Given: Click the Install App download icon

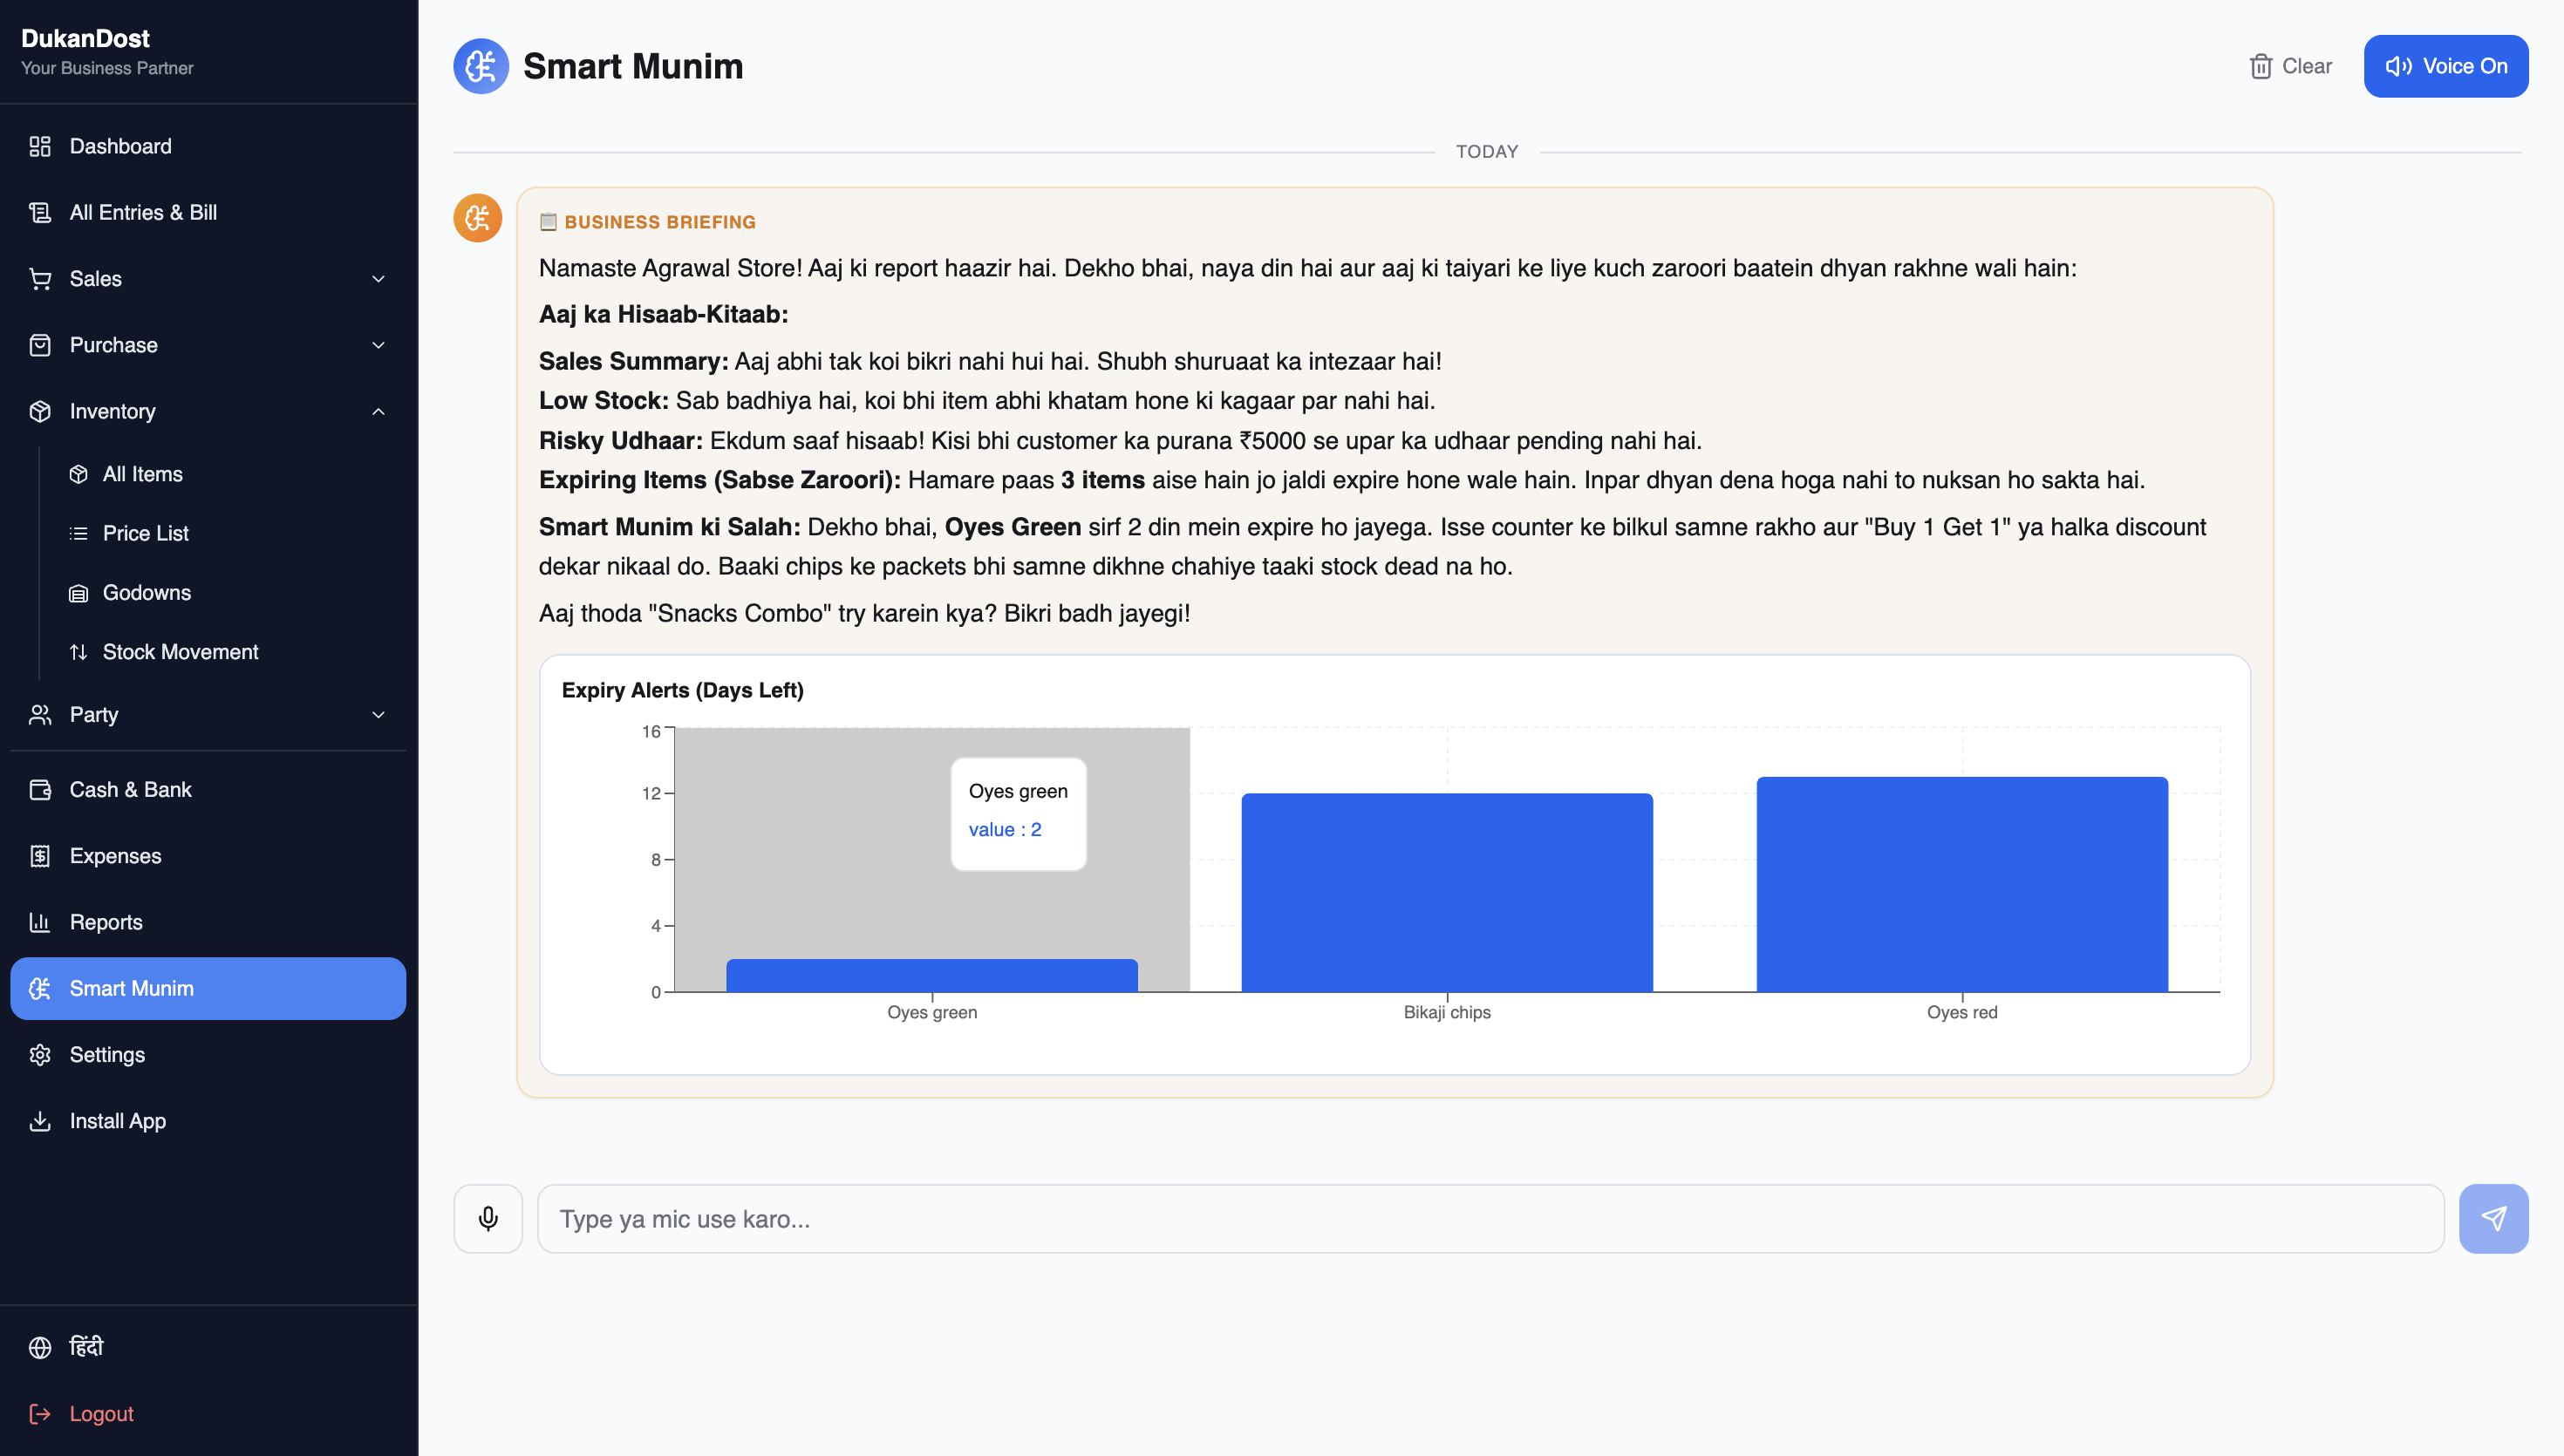Looking at the screenshot, I should 40,1120.
